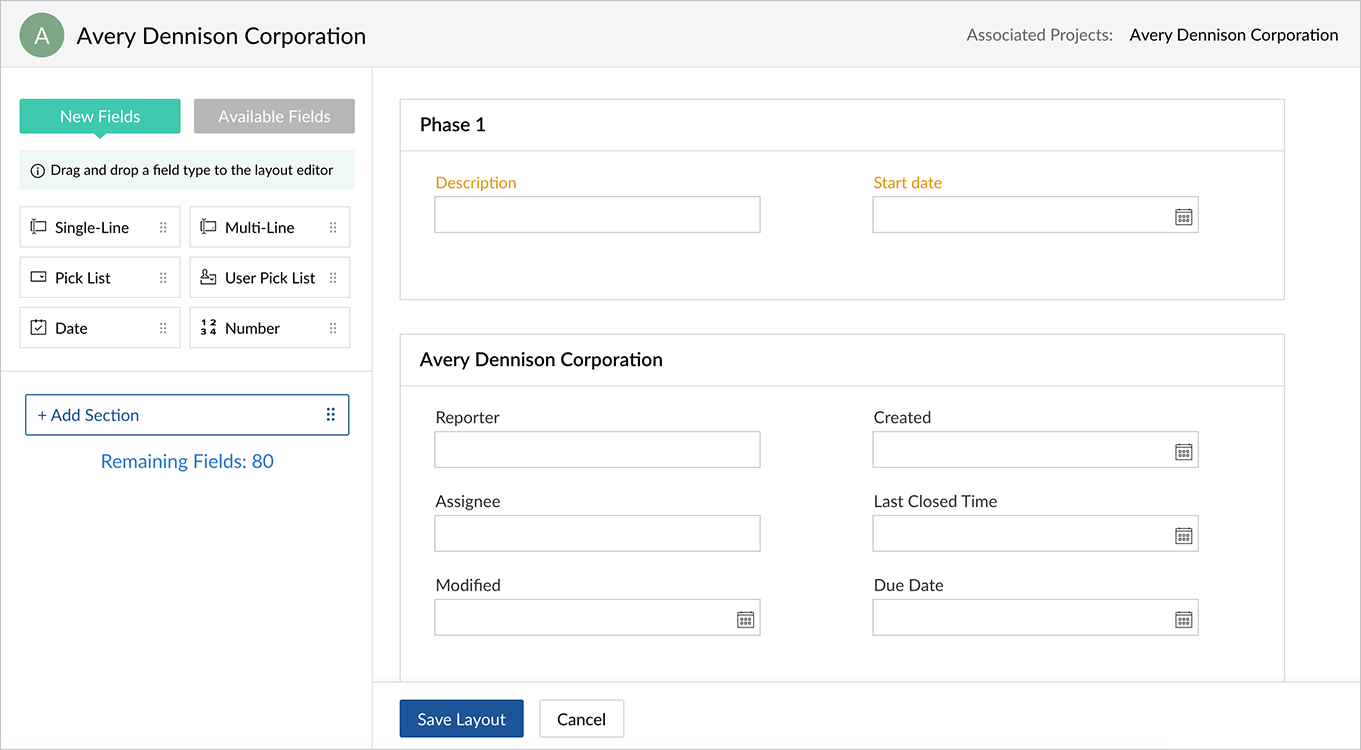Click the Remaining Fields: 80 link

coord(187,461)
